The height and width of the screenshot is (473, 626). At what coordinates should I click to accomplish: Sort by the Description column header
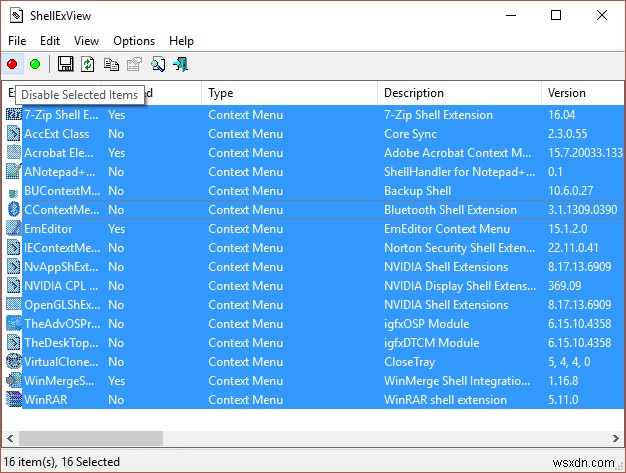459,93
